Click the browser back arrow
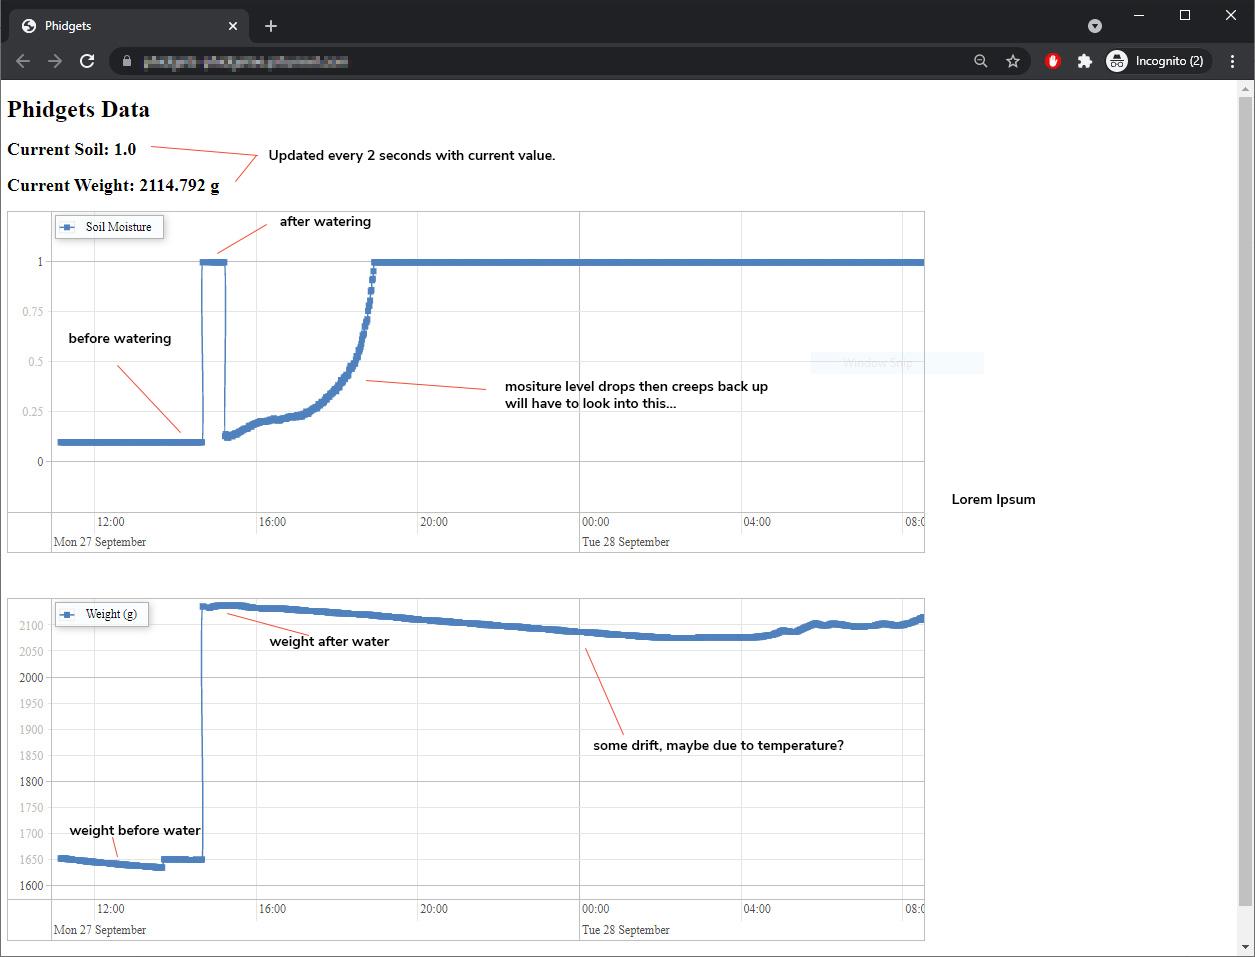 pos(23,61)
